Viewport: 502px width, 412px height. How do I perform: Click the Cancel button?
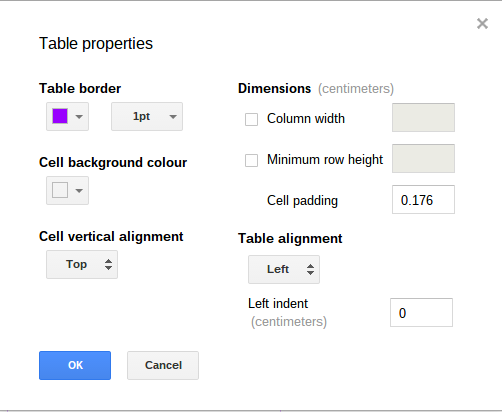pos(163,365)
